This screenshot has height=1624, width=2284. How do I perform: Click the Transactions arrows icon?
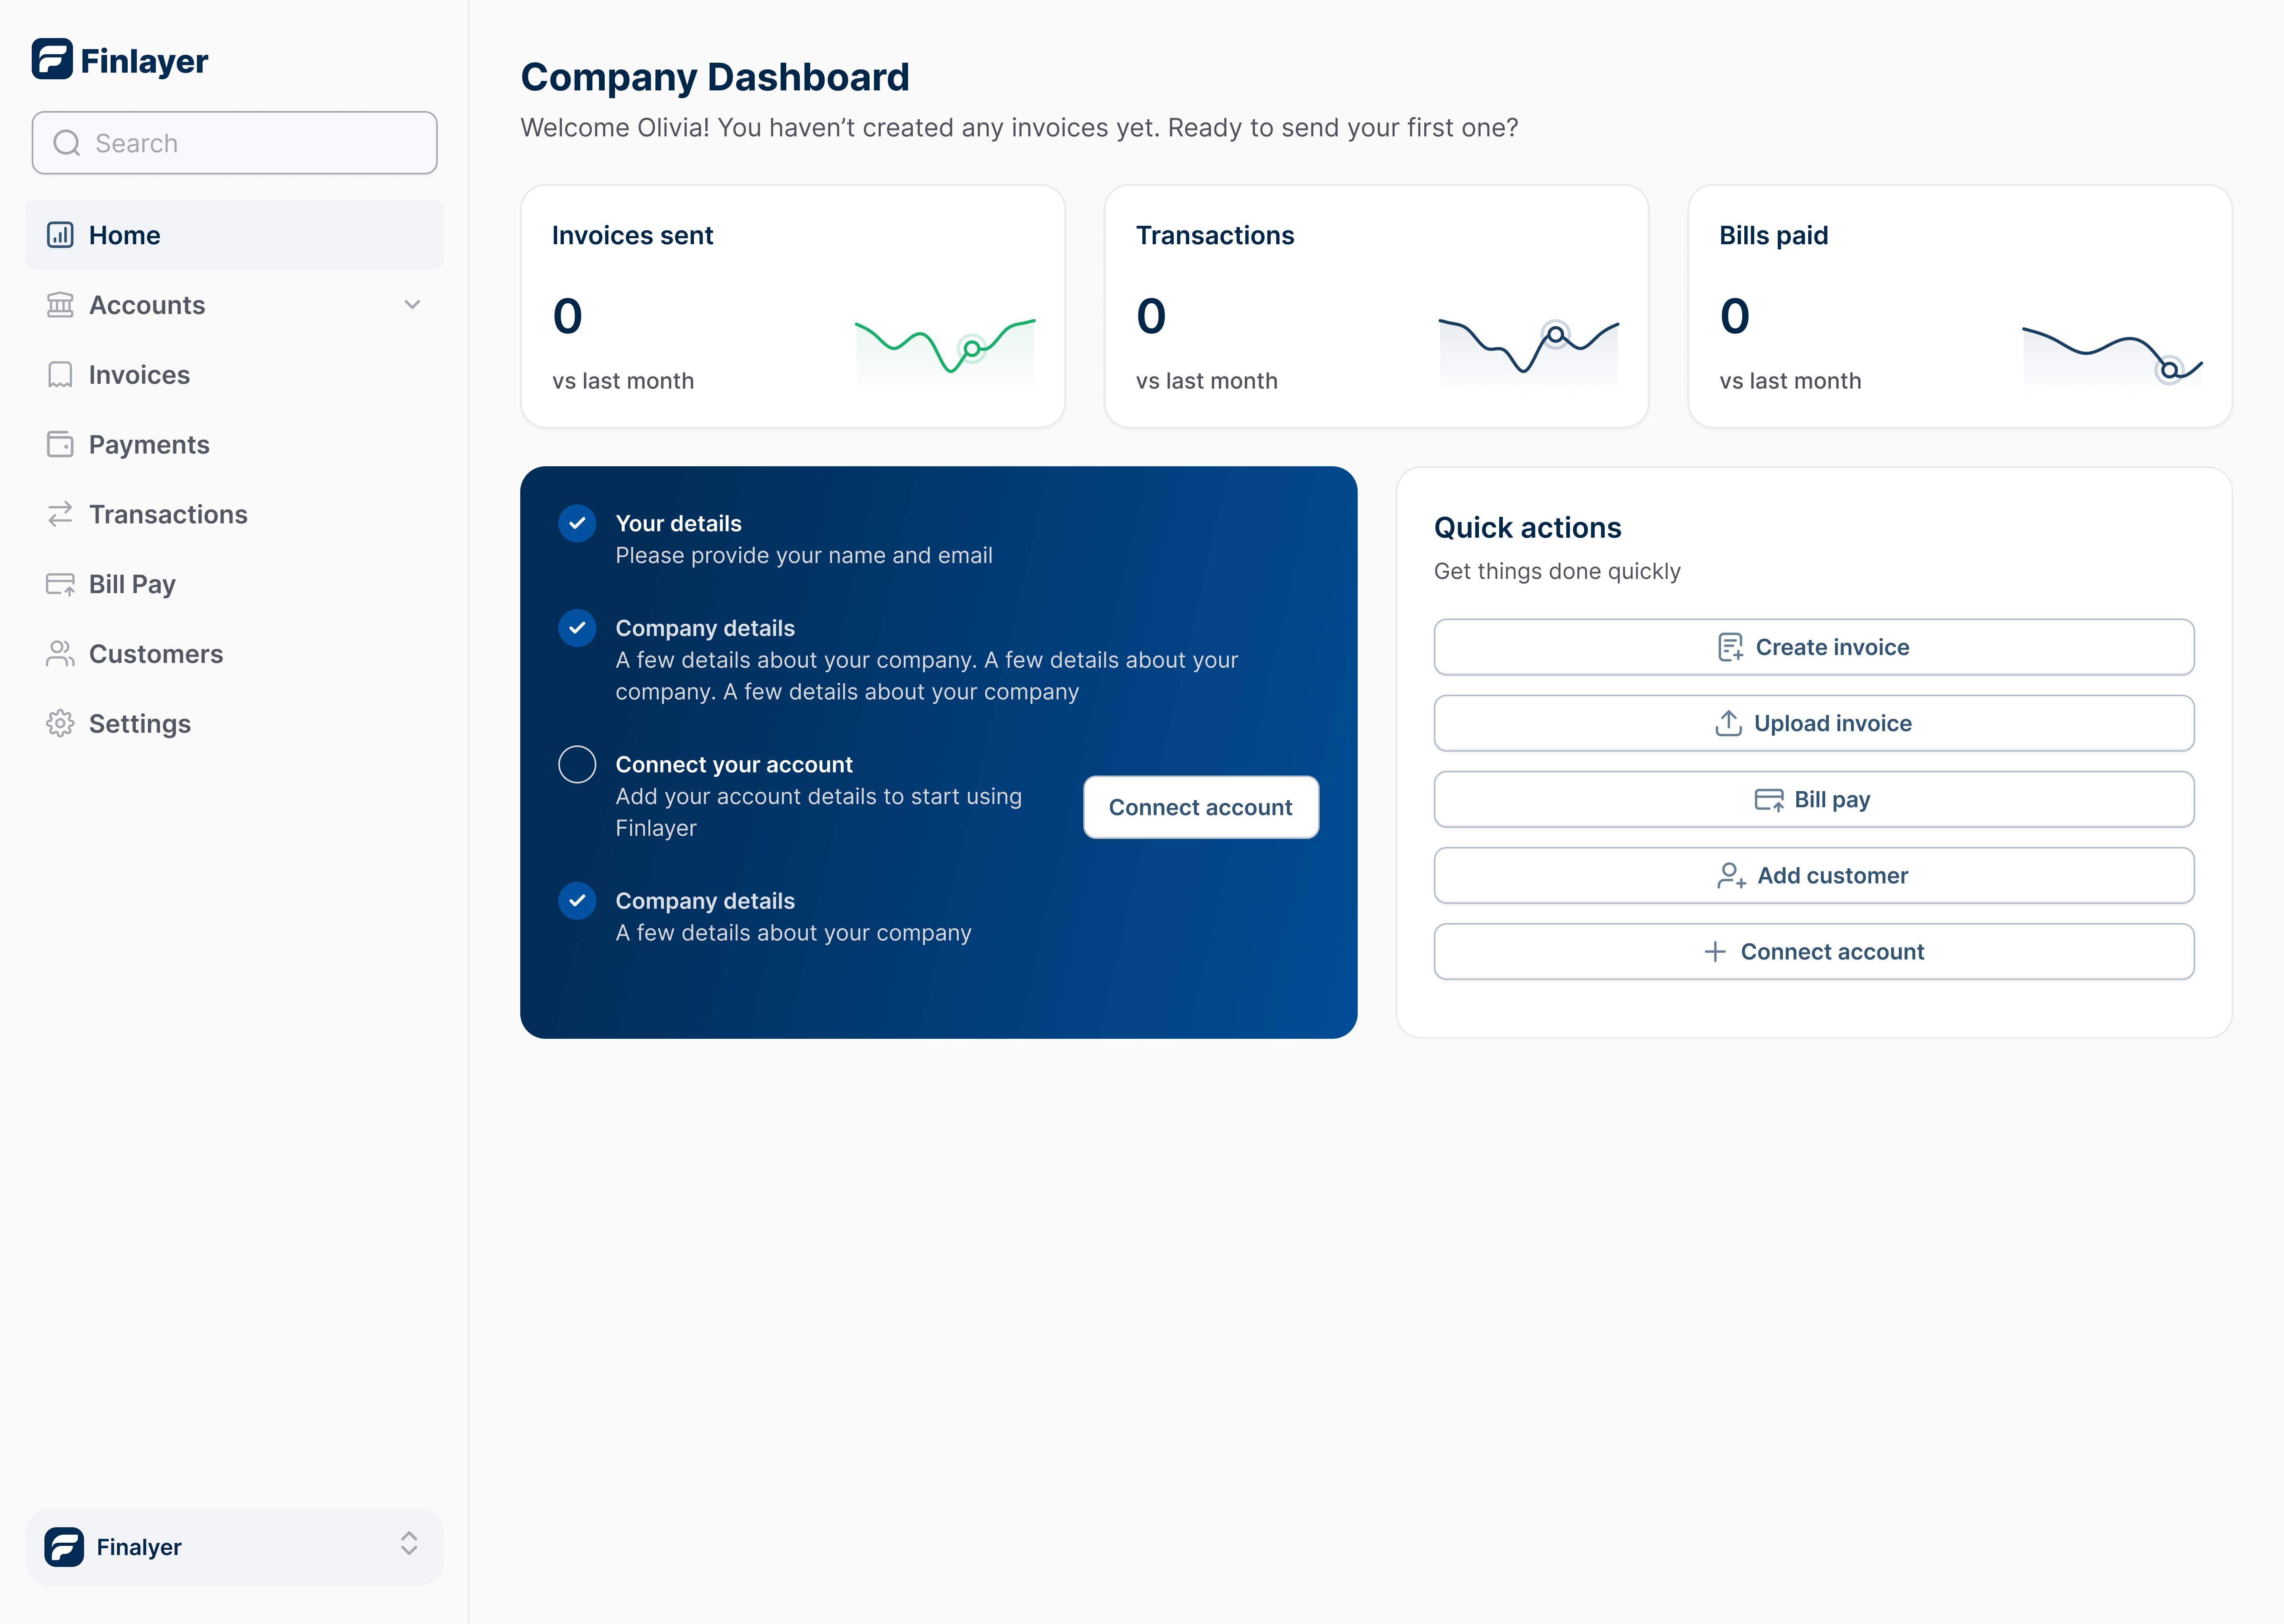[x=60, y=514]
